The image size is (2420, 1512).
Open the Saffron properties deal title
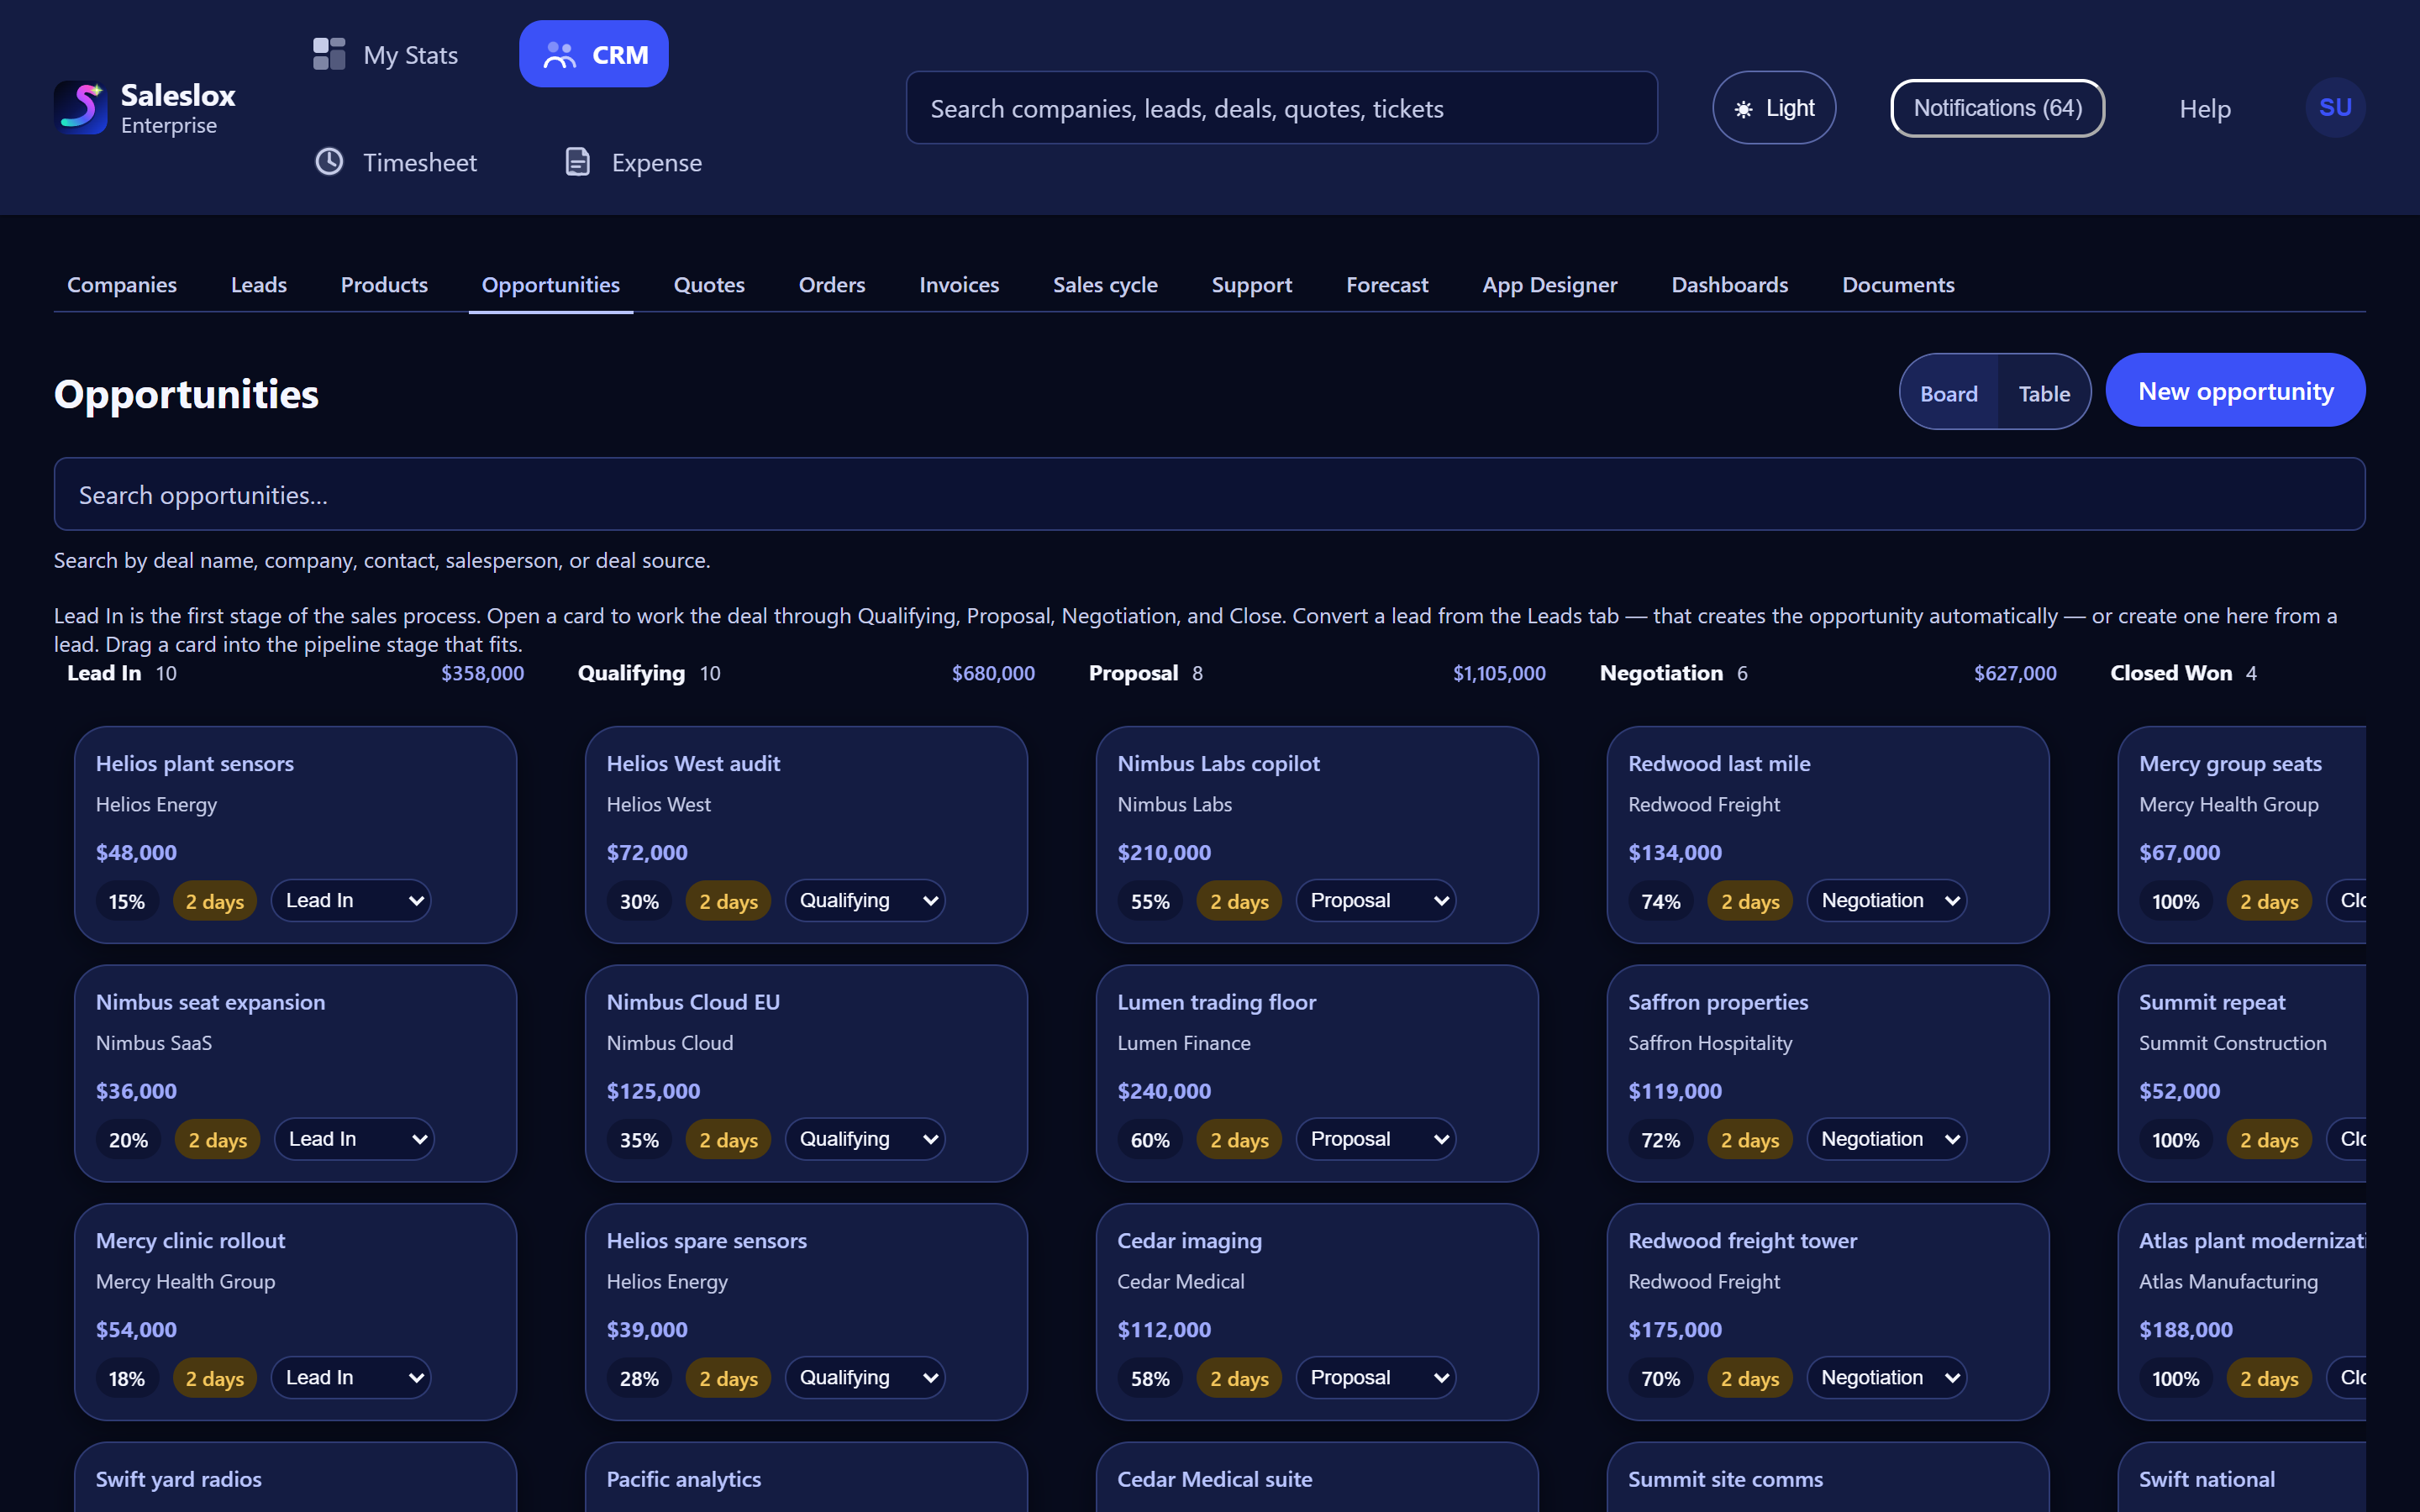point(1718,1002)
